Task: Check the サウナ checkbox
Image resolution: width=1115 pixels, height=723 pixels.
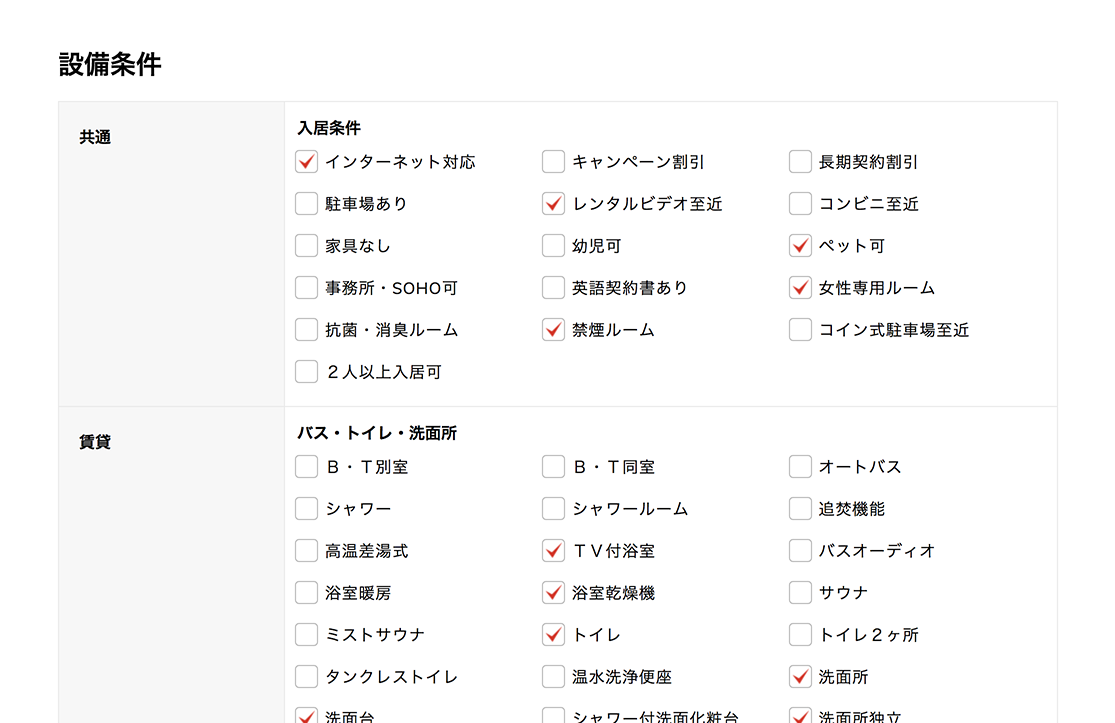Action: (800, 593)
